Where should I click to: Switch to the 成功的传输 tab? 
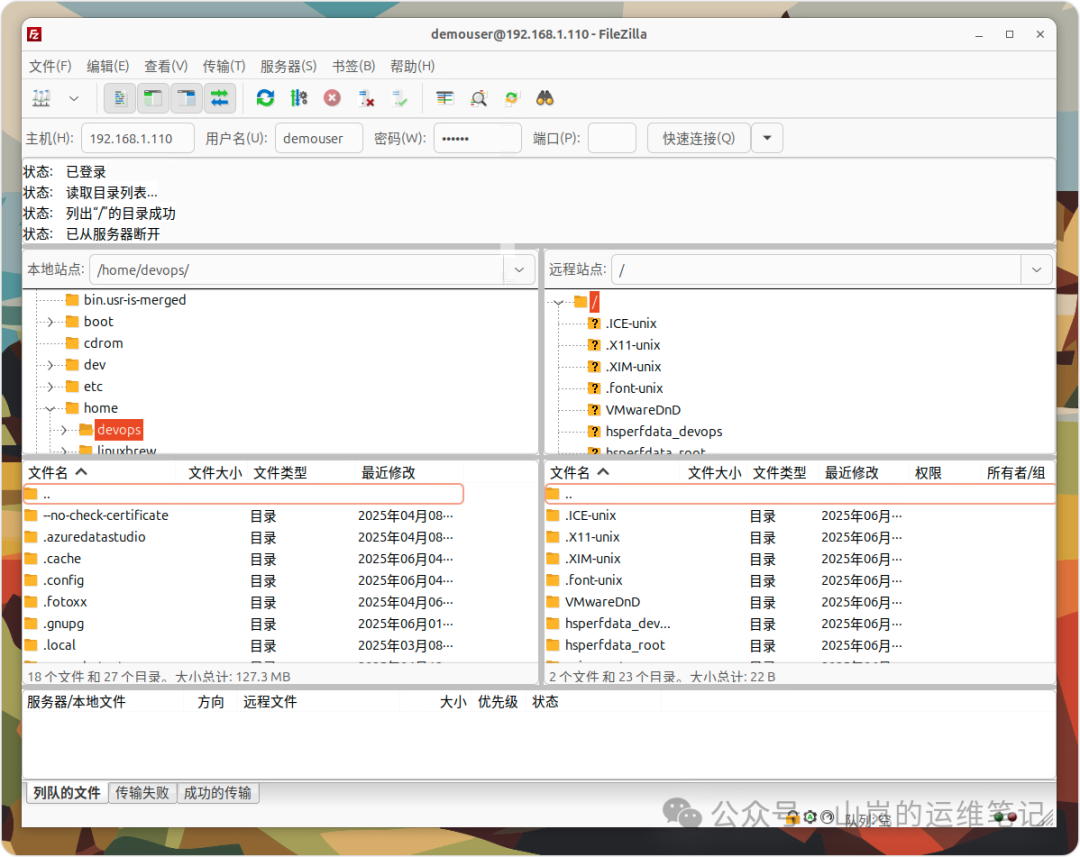pos(219,792)
